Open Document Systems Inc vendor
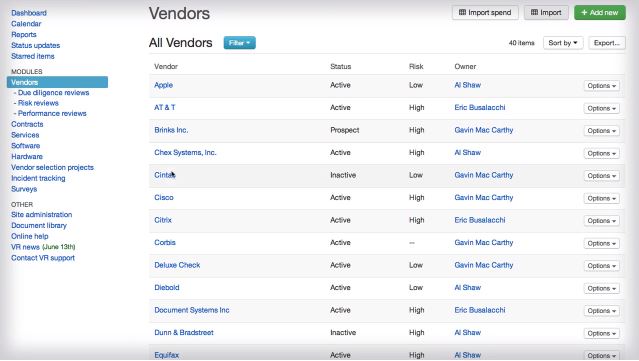 pos(192,310)
